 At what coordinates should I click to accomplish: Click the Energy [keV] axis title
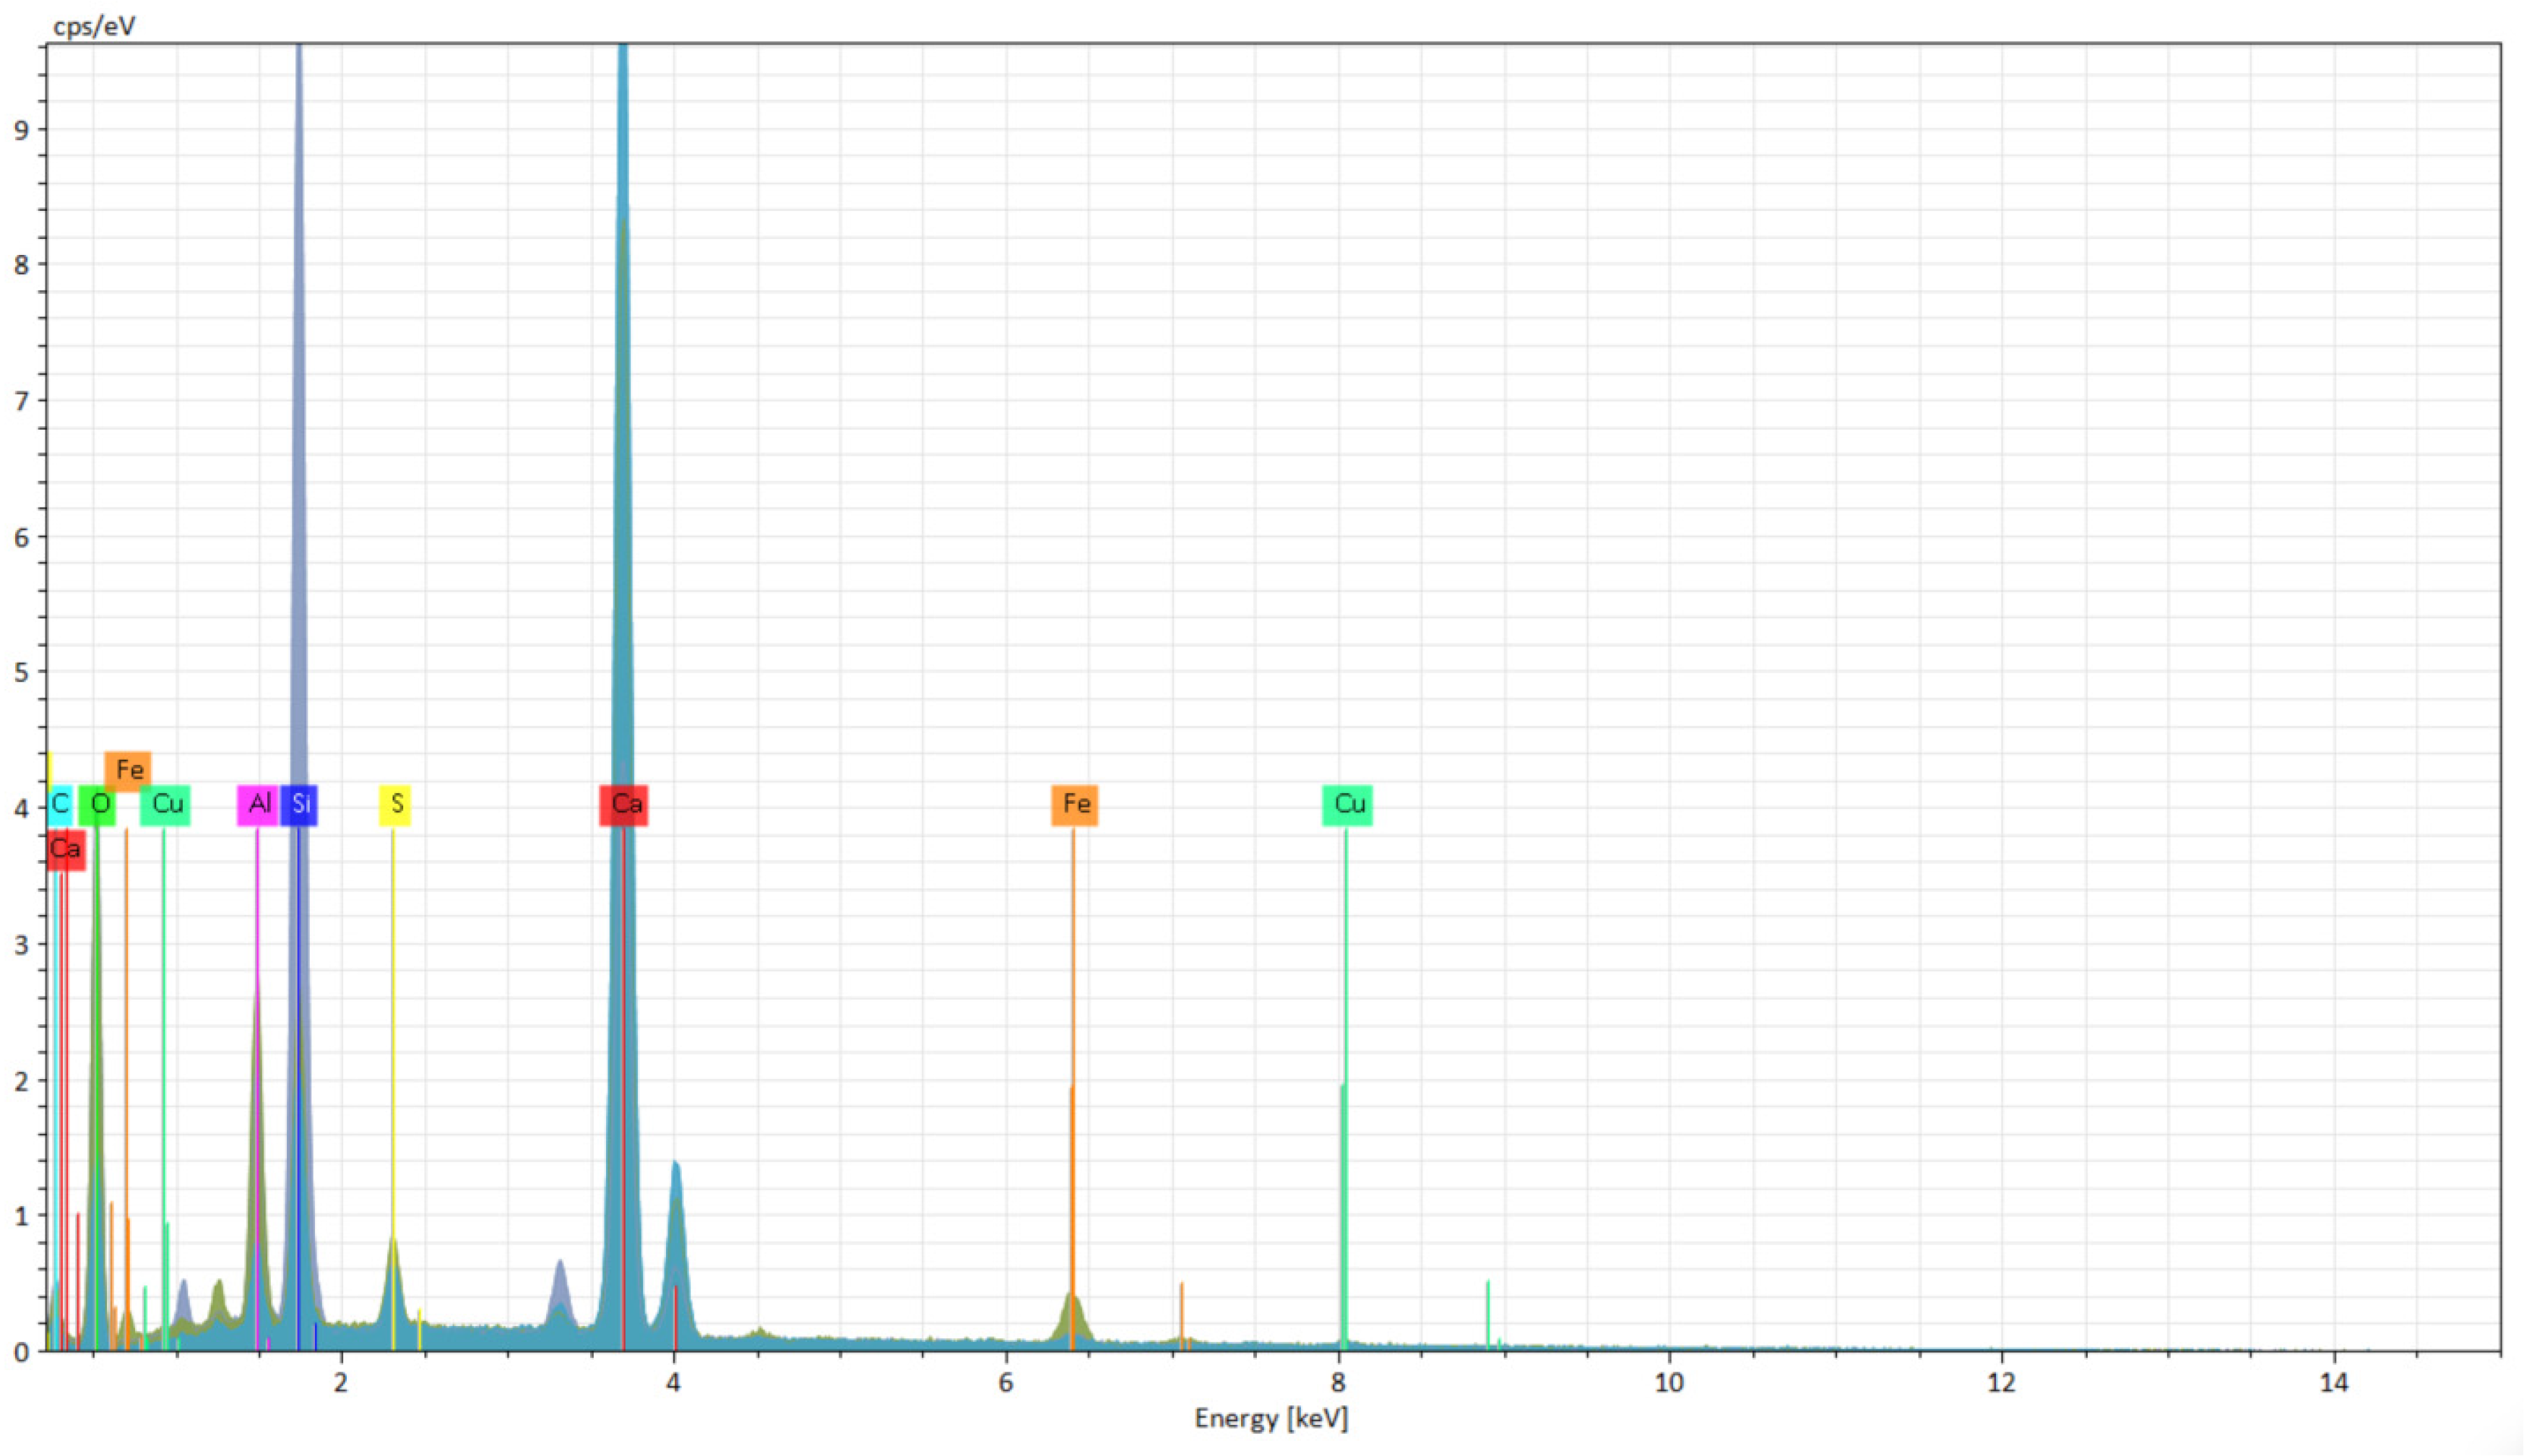pyautogui.click(x=1271, y=1418)
